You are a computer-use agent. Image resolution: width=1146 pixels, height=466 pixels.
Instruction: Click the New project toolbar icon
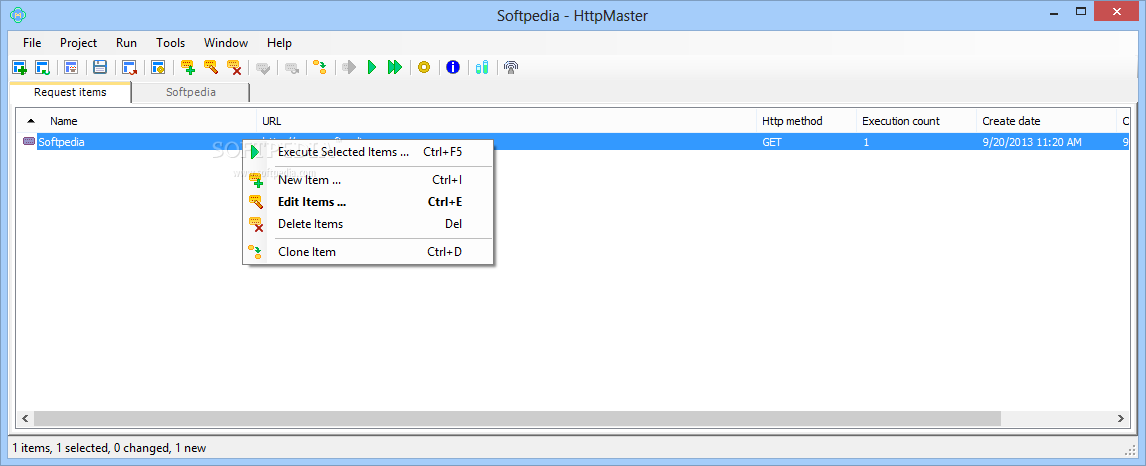click(x=20, y=67)
